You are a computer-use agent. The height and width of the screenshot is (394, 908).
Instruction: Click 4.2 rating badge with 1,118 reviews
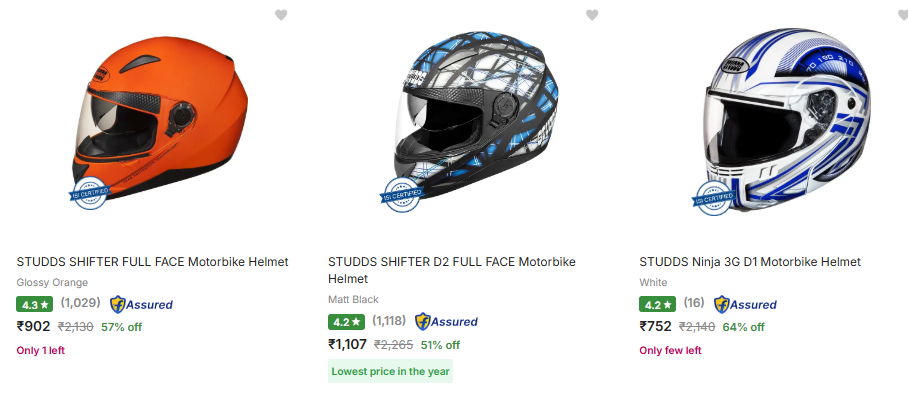346,322
